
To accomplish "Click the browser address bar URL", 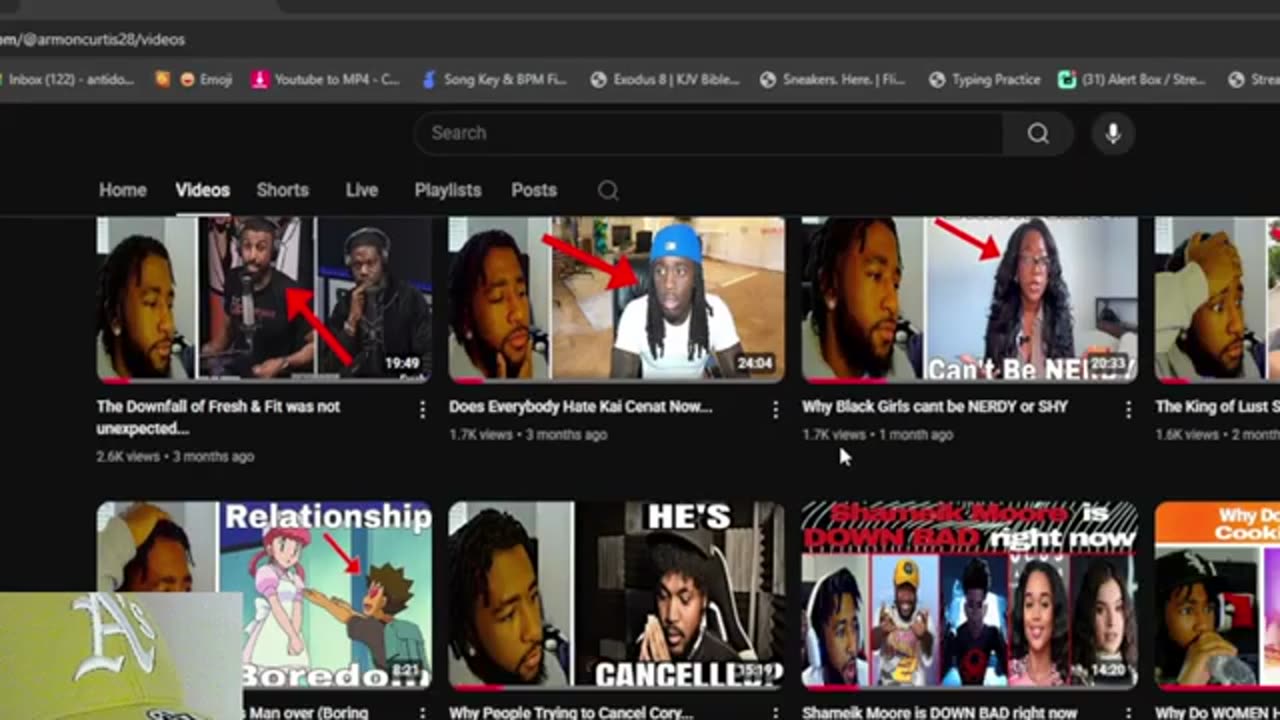I will 93,40.
